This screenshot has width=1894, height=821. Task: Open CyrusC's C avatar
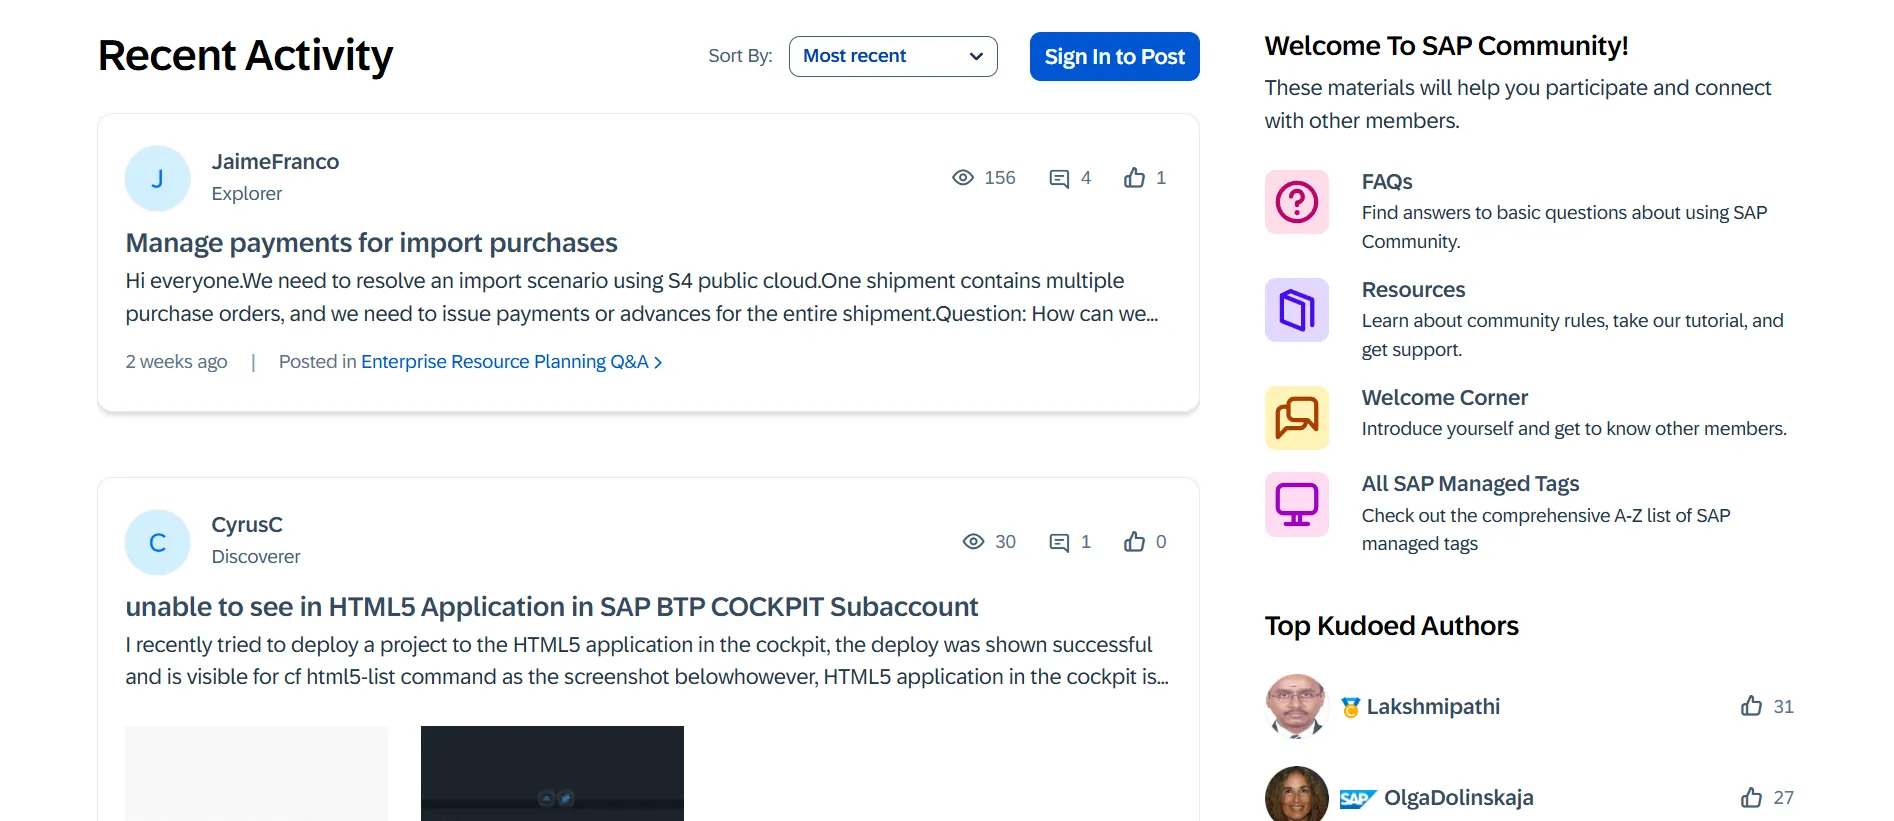click(157, 542)
